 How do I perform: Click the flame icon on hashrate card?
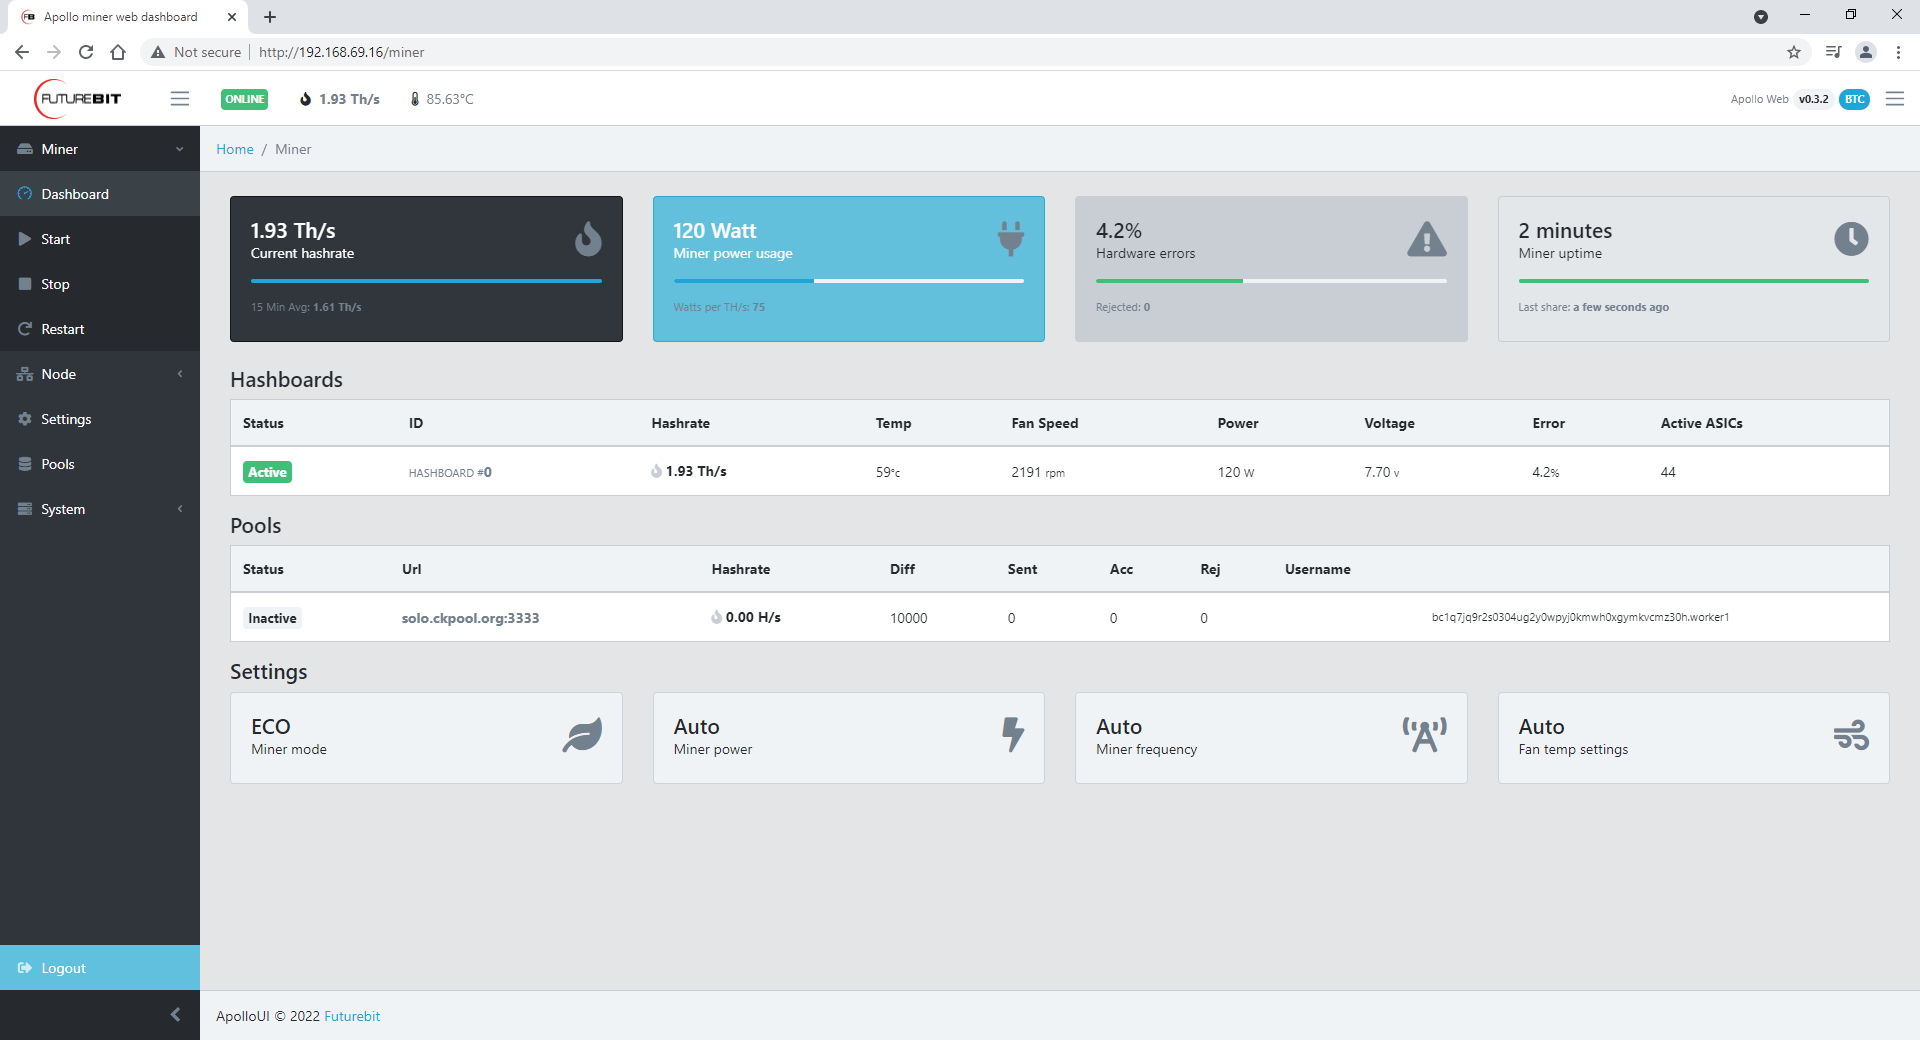point(588,239)
